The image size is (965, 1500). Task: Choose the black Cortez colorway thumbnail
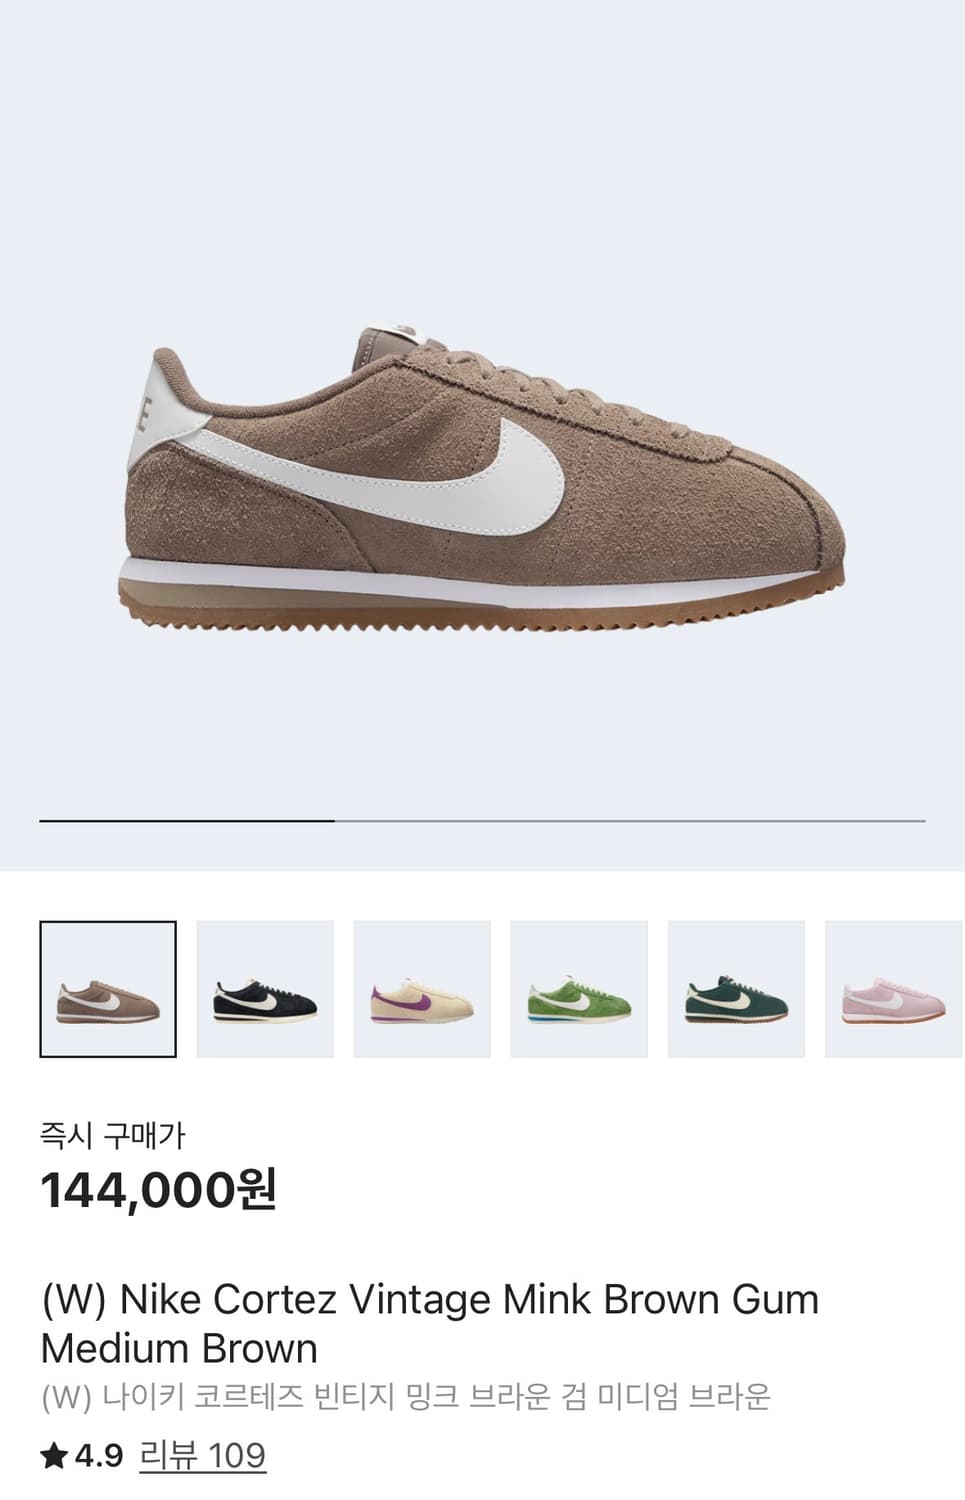click(265, 989)
